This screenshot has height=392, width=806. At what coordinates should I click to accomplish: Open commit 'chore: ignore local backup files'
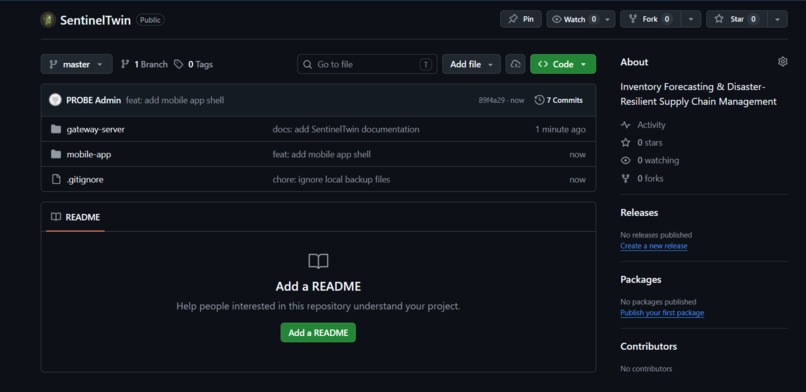coord(331,180)
